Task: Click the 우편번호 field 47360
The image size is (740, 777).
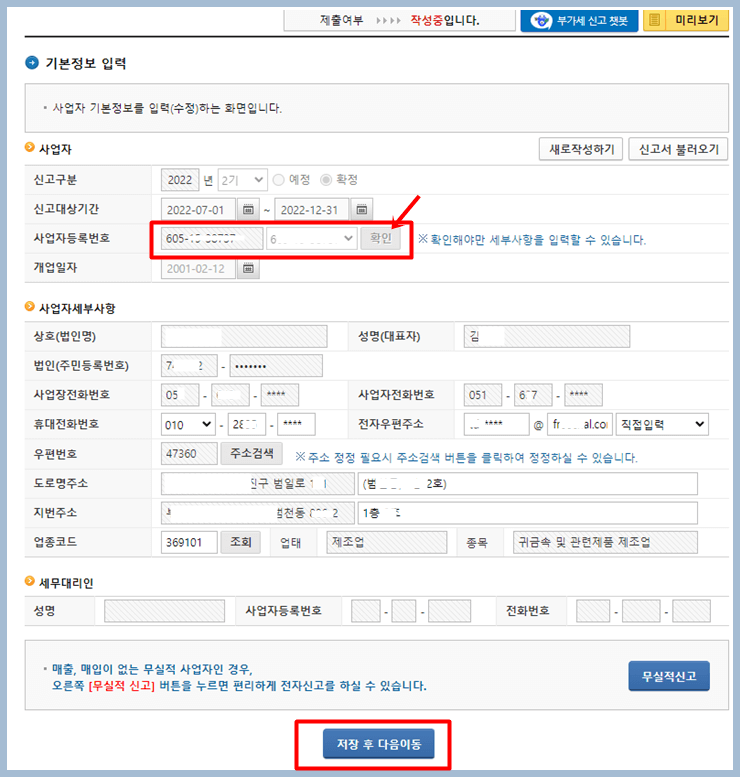Action: pyautogui.click(x=189, y=453)
